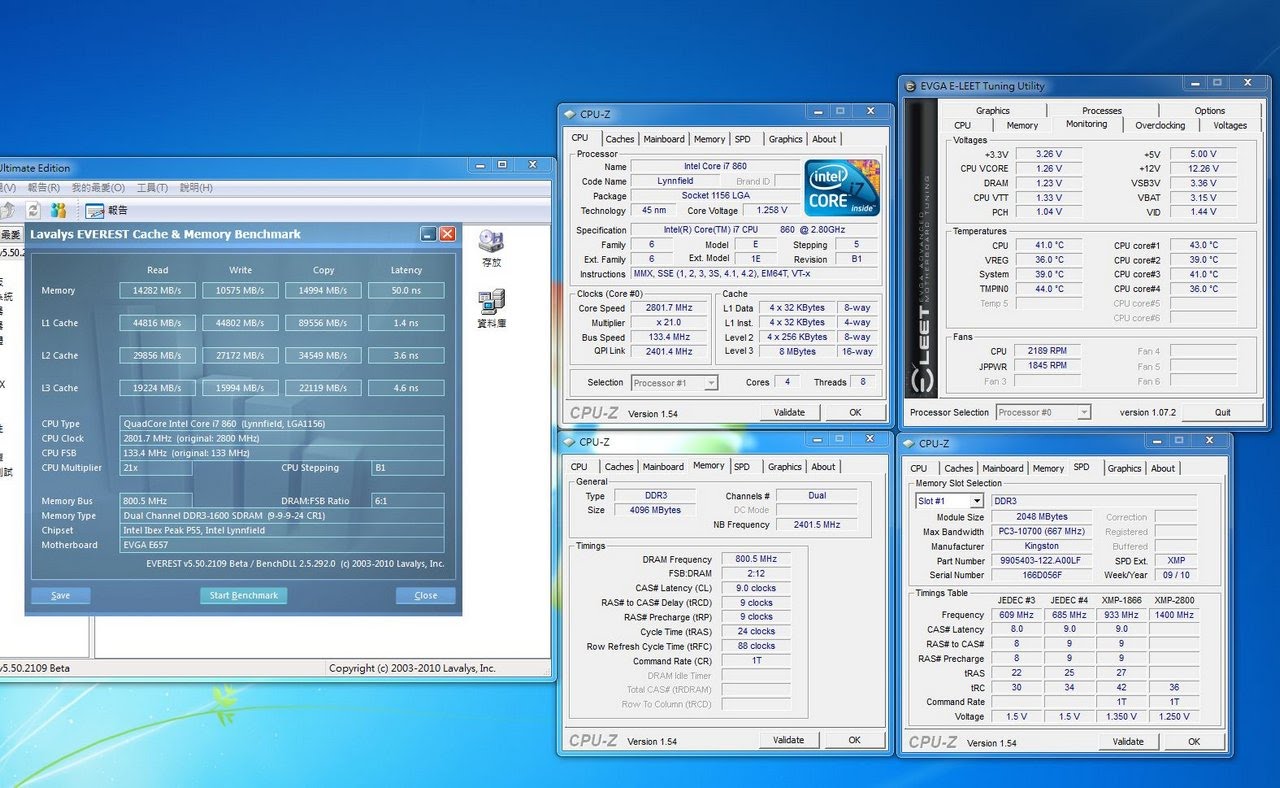Screen dimensions: 1280x788
Task: Click the Memory Read value 14282 MB/s
Action: (x=157, y=290)
